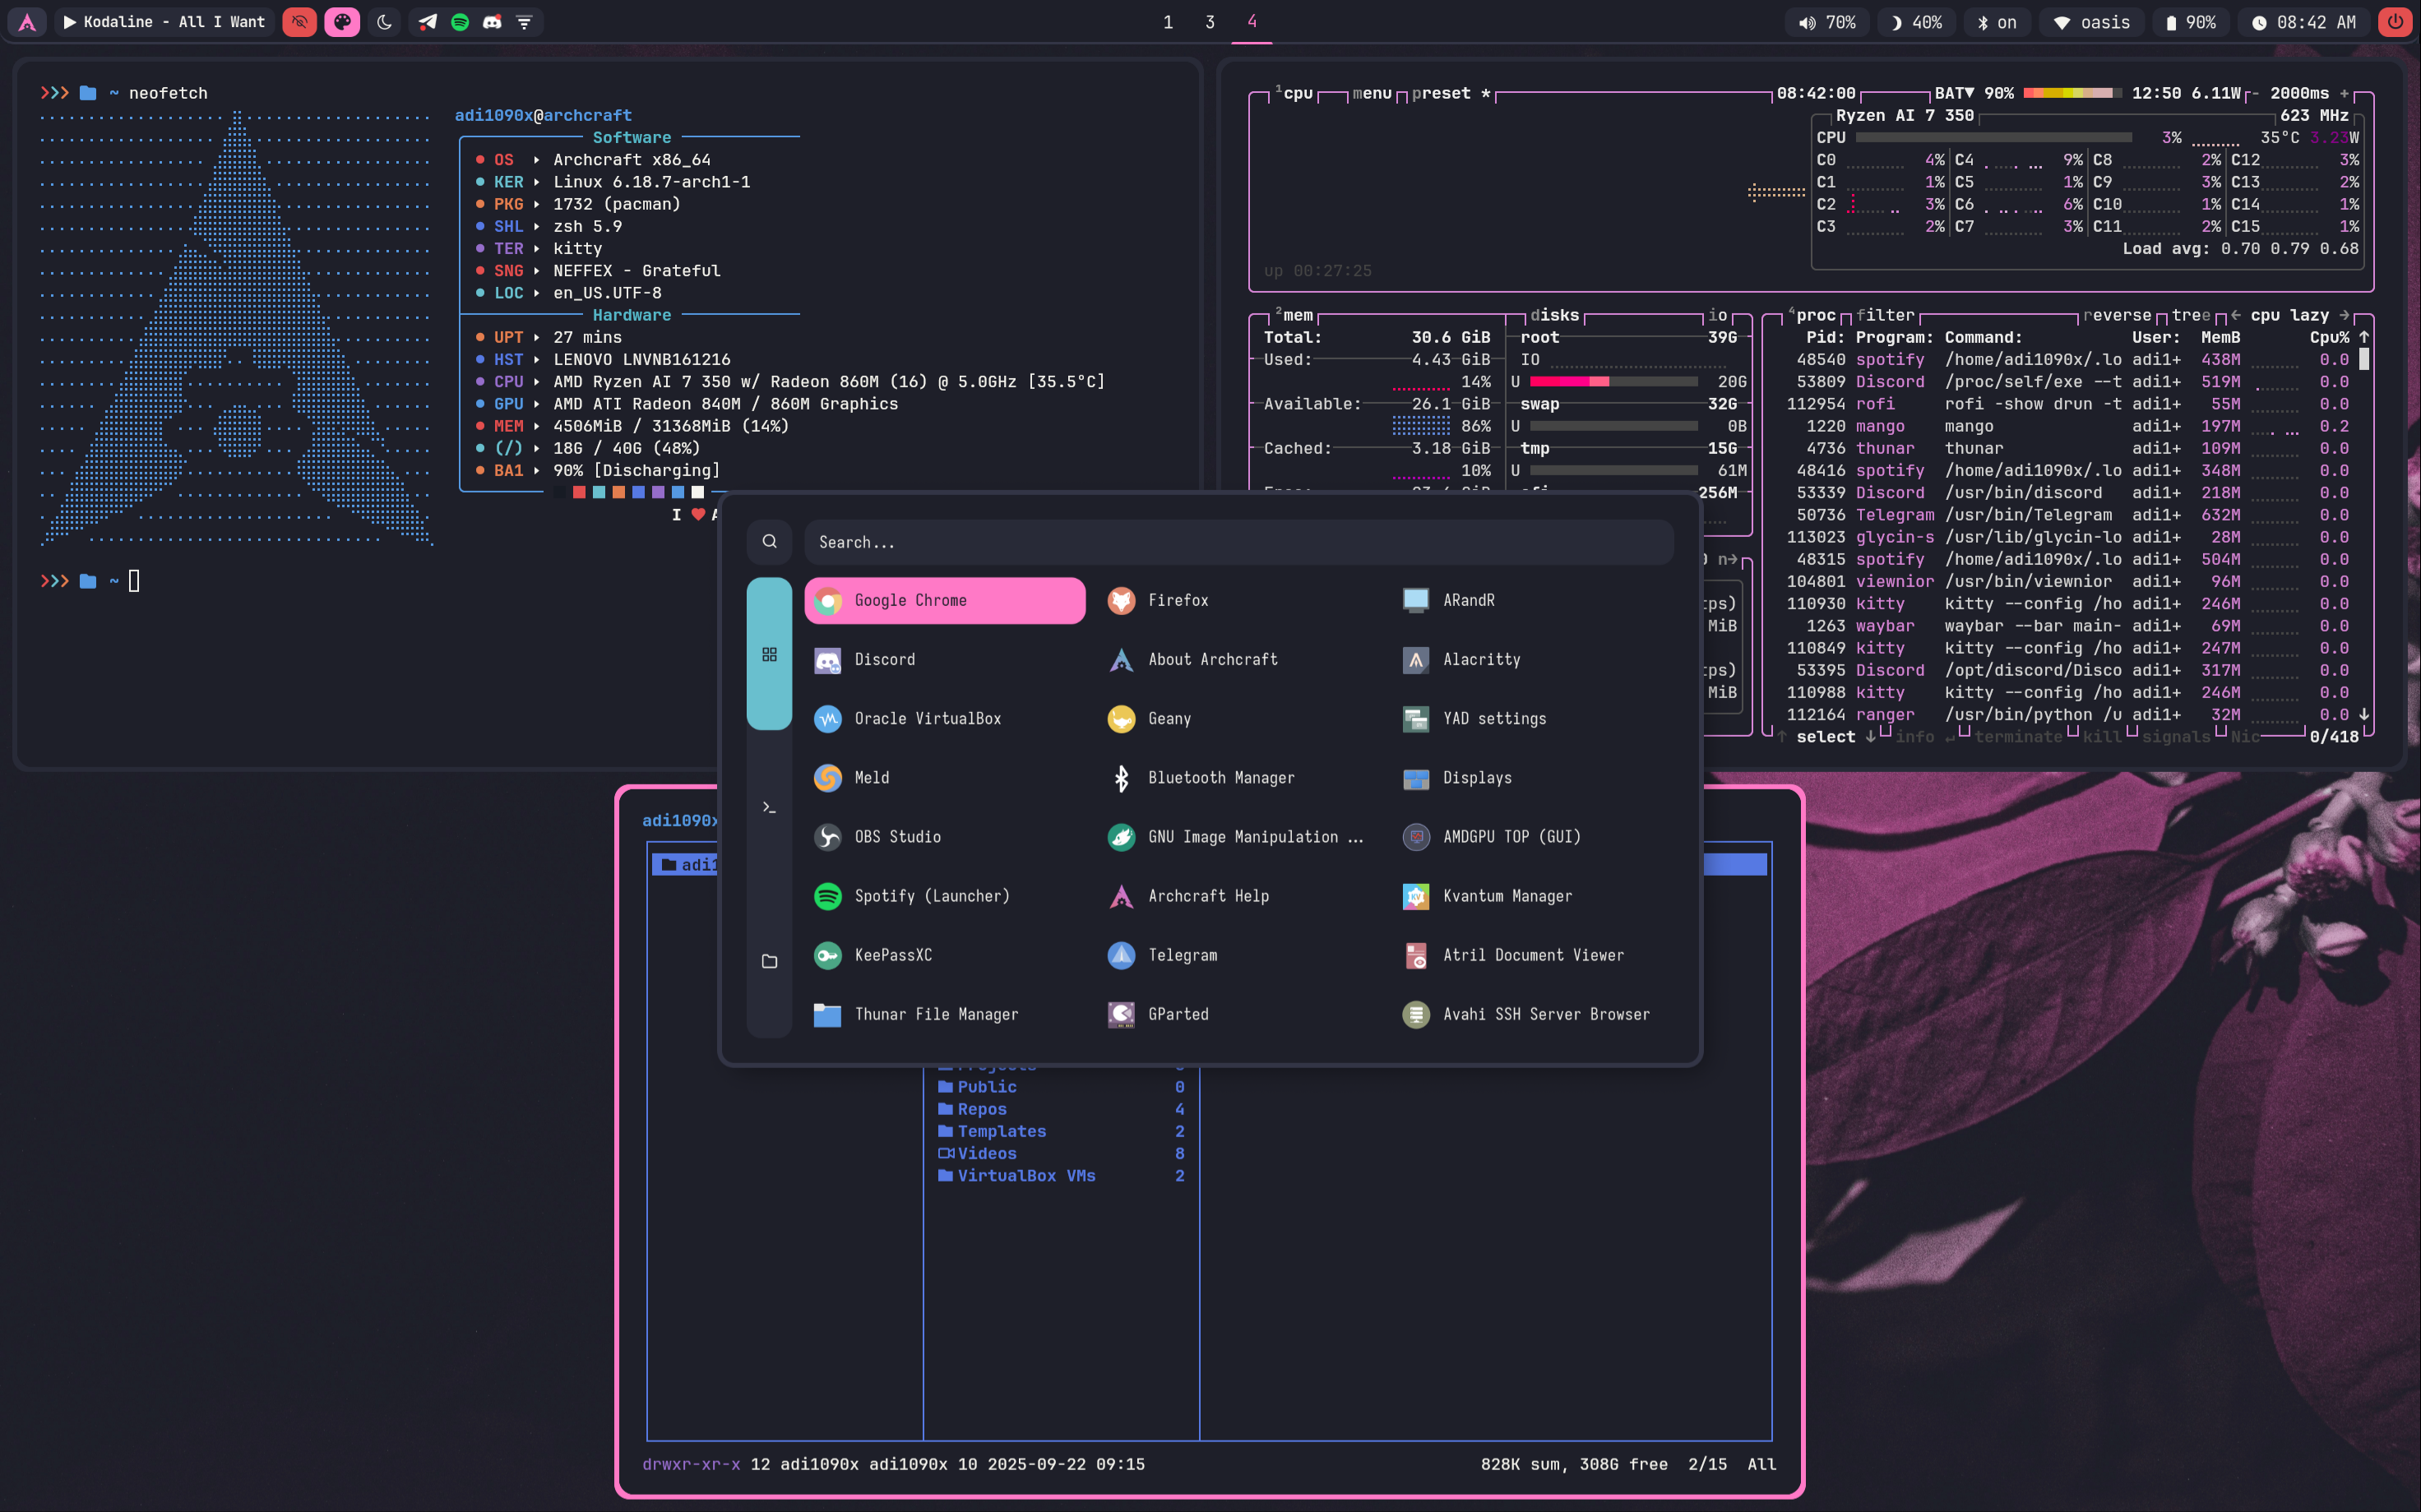Launch Google Chrome from the launcher

point(943,600)
